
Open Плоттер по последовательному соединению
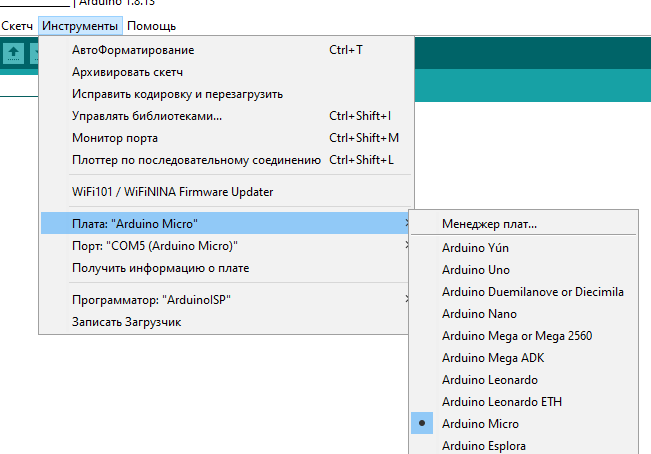[196, 160]
